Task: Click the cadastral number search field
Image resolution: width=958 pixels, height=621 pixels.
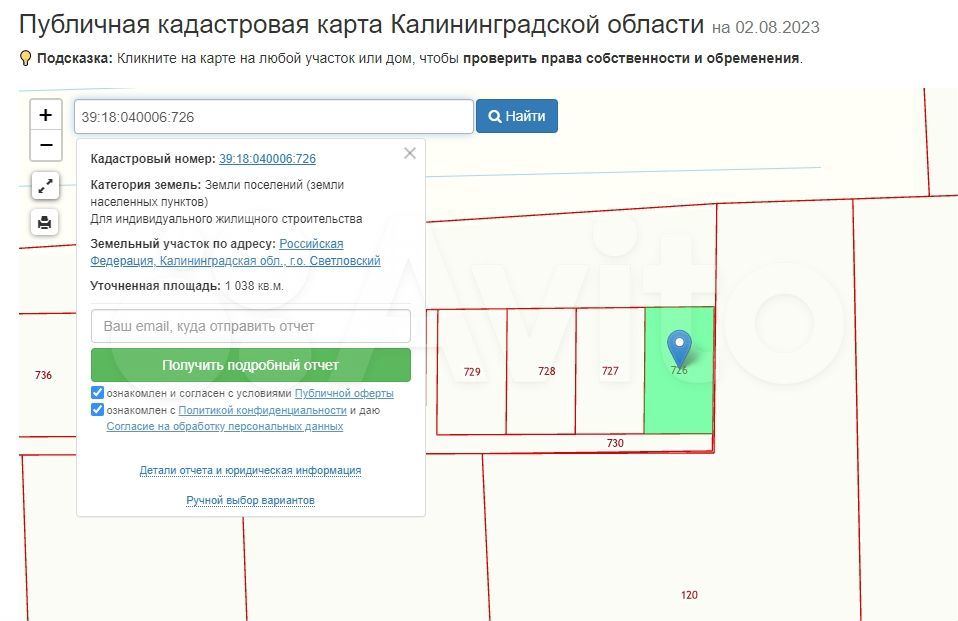Action: pos(272,117)
